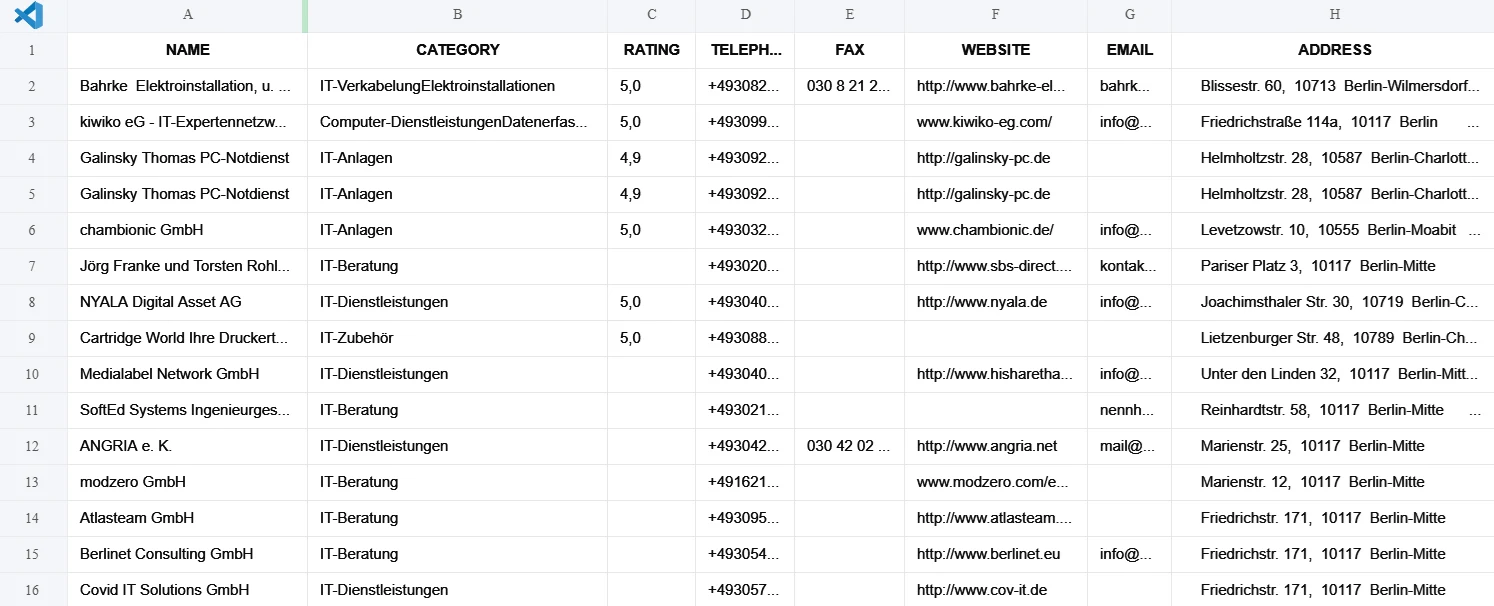Click the EMAIL header cell

[1130, 50]
